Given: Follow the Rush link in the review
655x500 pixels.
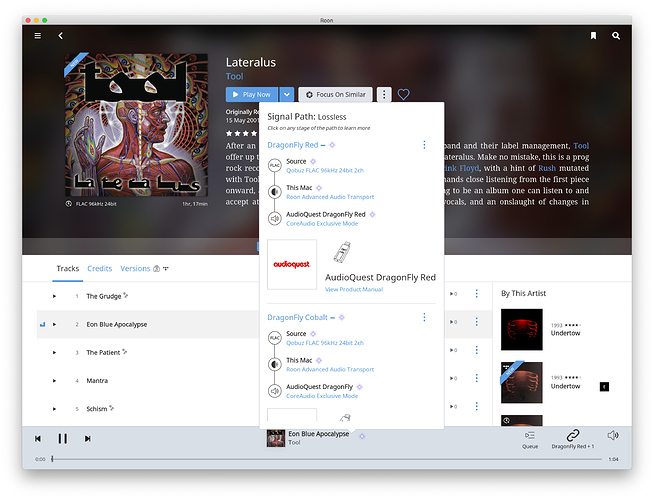Looking at the screenshot, I should [547, 168].
